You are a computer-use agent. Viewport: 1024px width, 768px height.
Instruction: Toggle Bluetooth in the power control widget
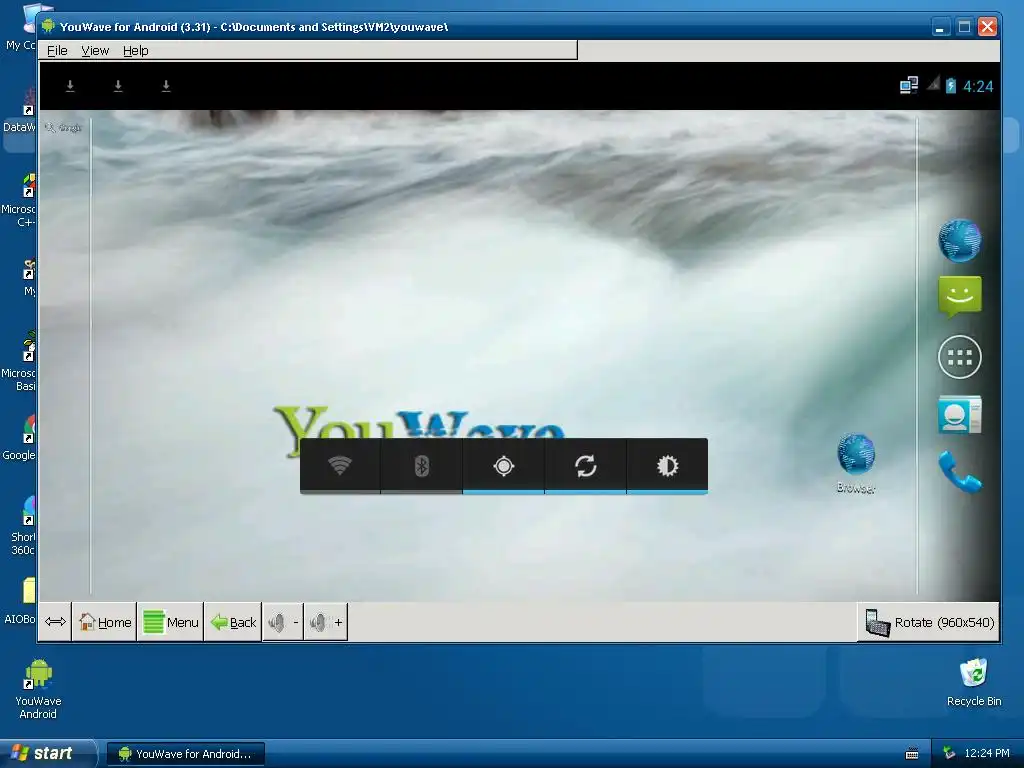pos(422,466)
